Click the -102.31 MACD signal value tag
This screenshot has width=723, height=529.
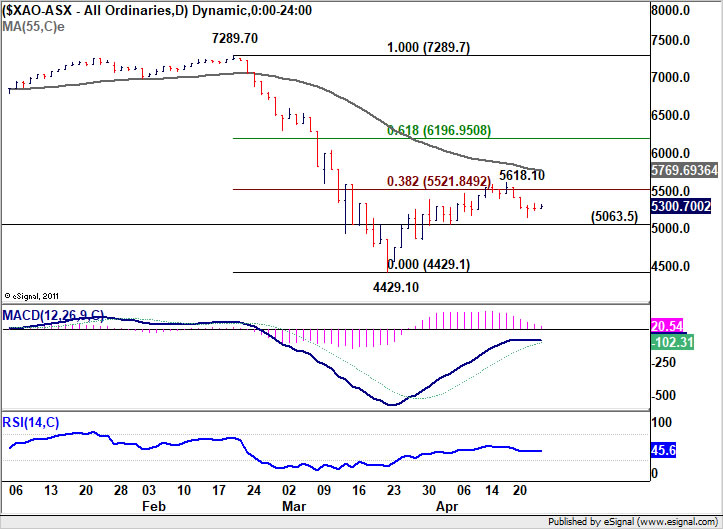(672, 342)
